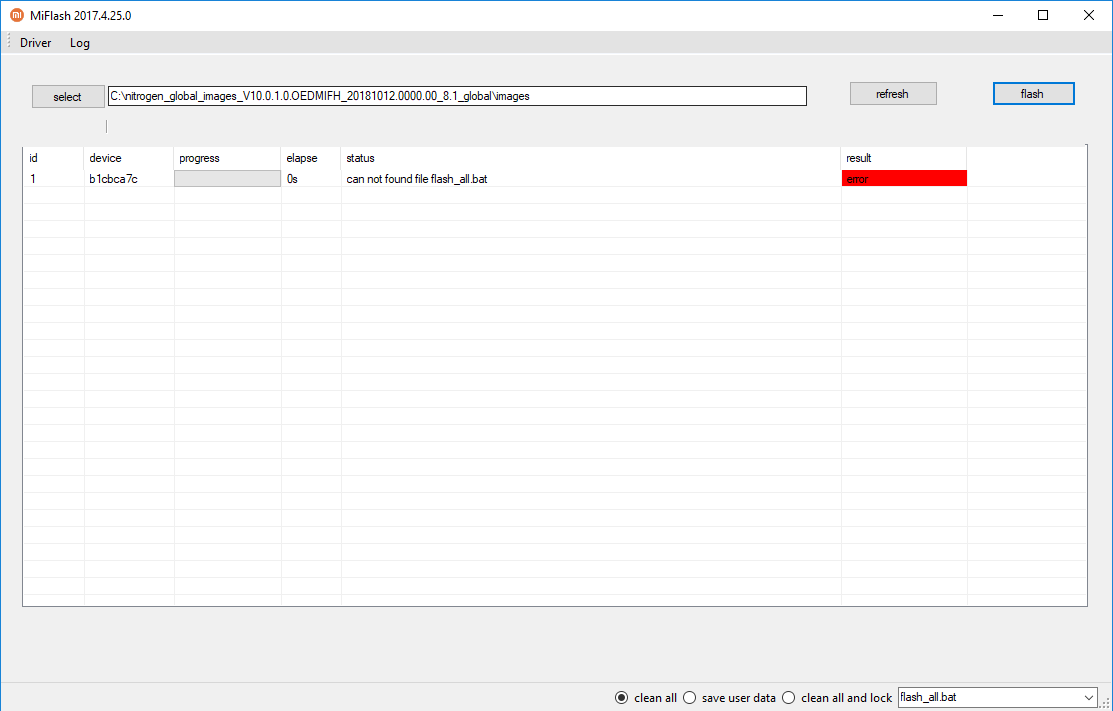Screen dimensions: 1113x711
Task: Maximize the MiFlash window
Action: point(1043,15)
